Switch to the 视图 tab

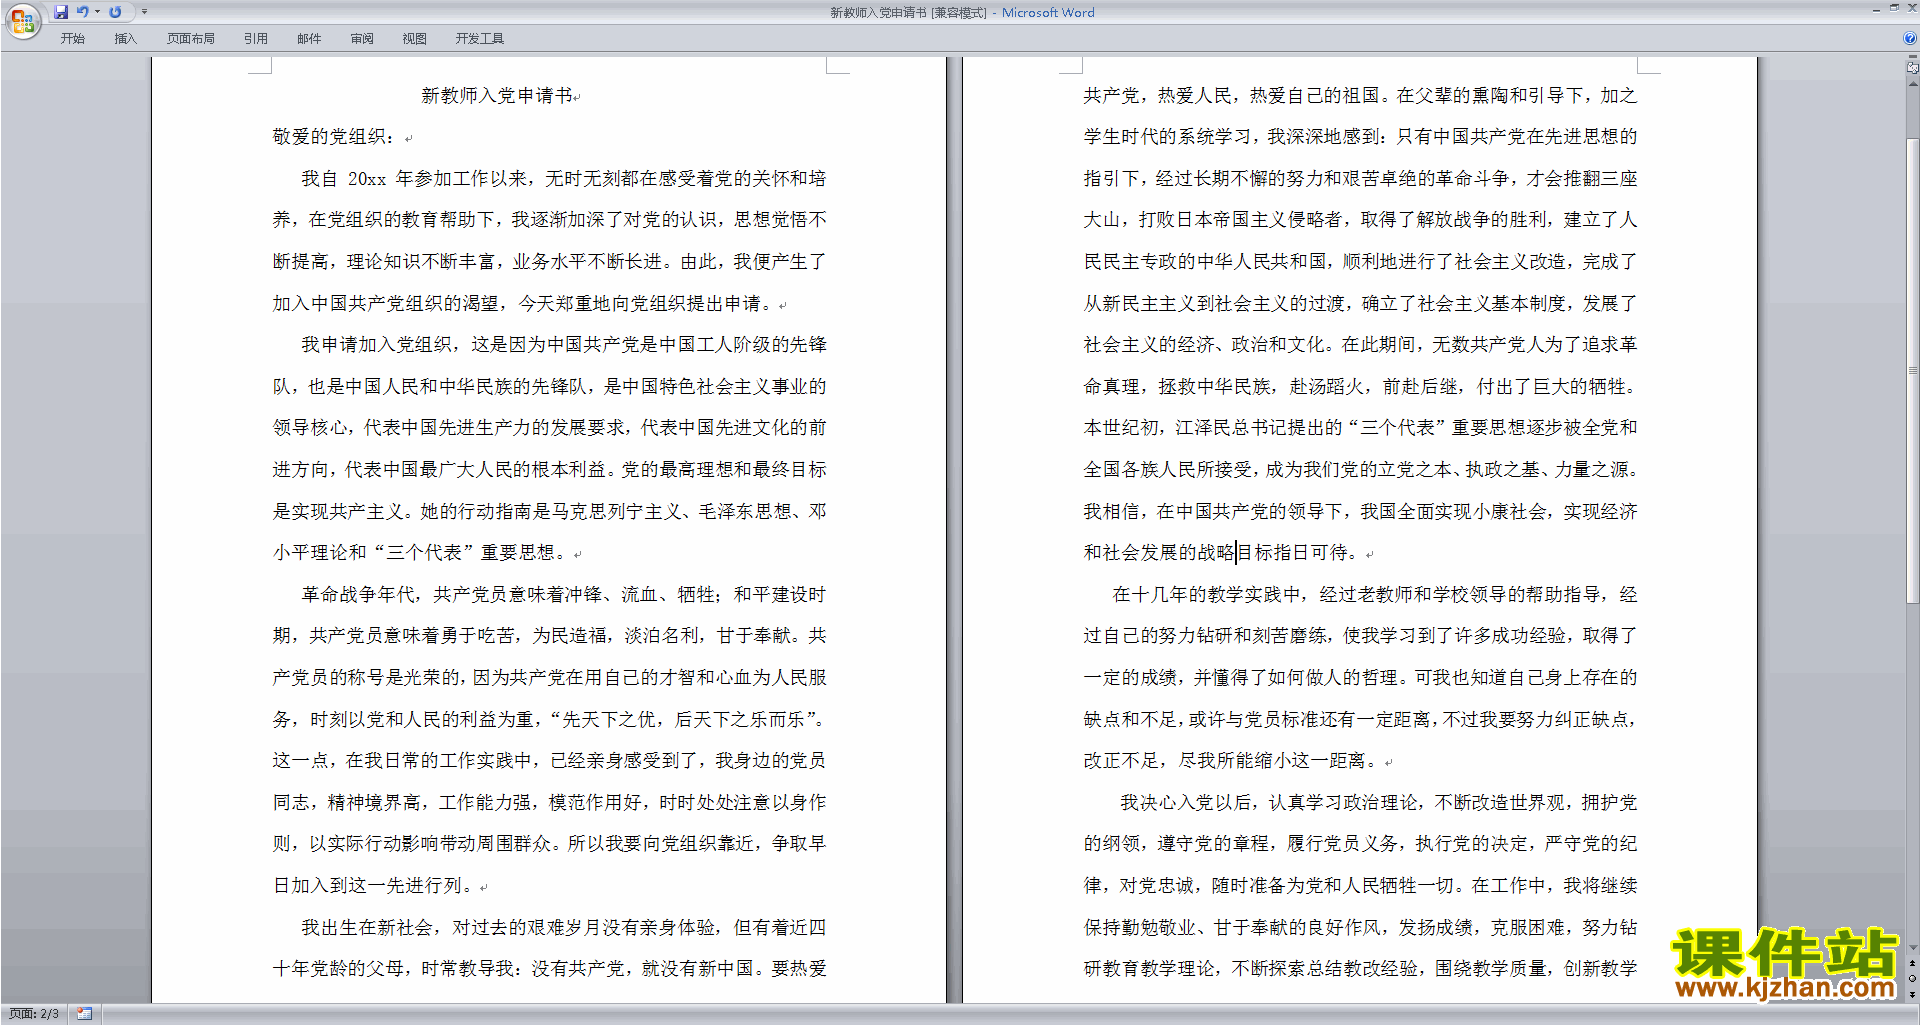pos(415,39)
